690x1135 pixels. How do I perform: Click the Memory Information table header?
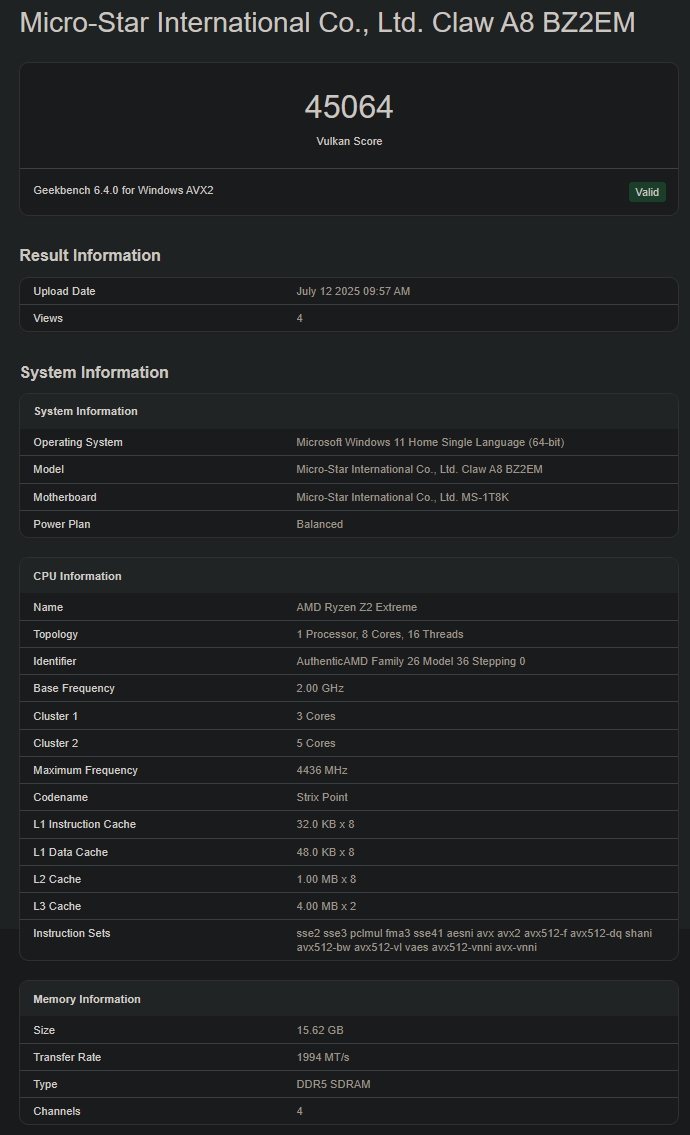coord(86,999)
